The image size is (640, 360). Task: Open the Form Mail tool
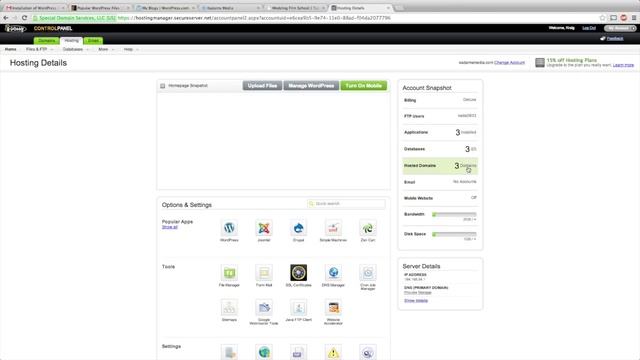[264, 273]
